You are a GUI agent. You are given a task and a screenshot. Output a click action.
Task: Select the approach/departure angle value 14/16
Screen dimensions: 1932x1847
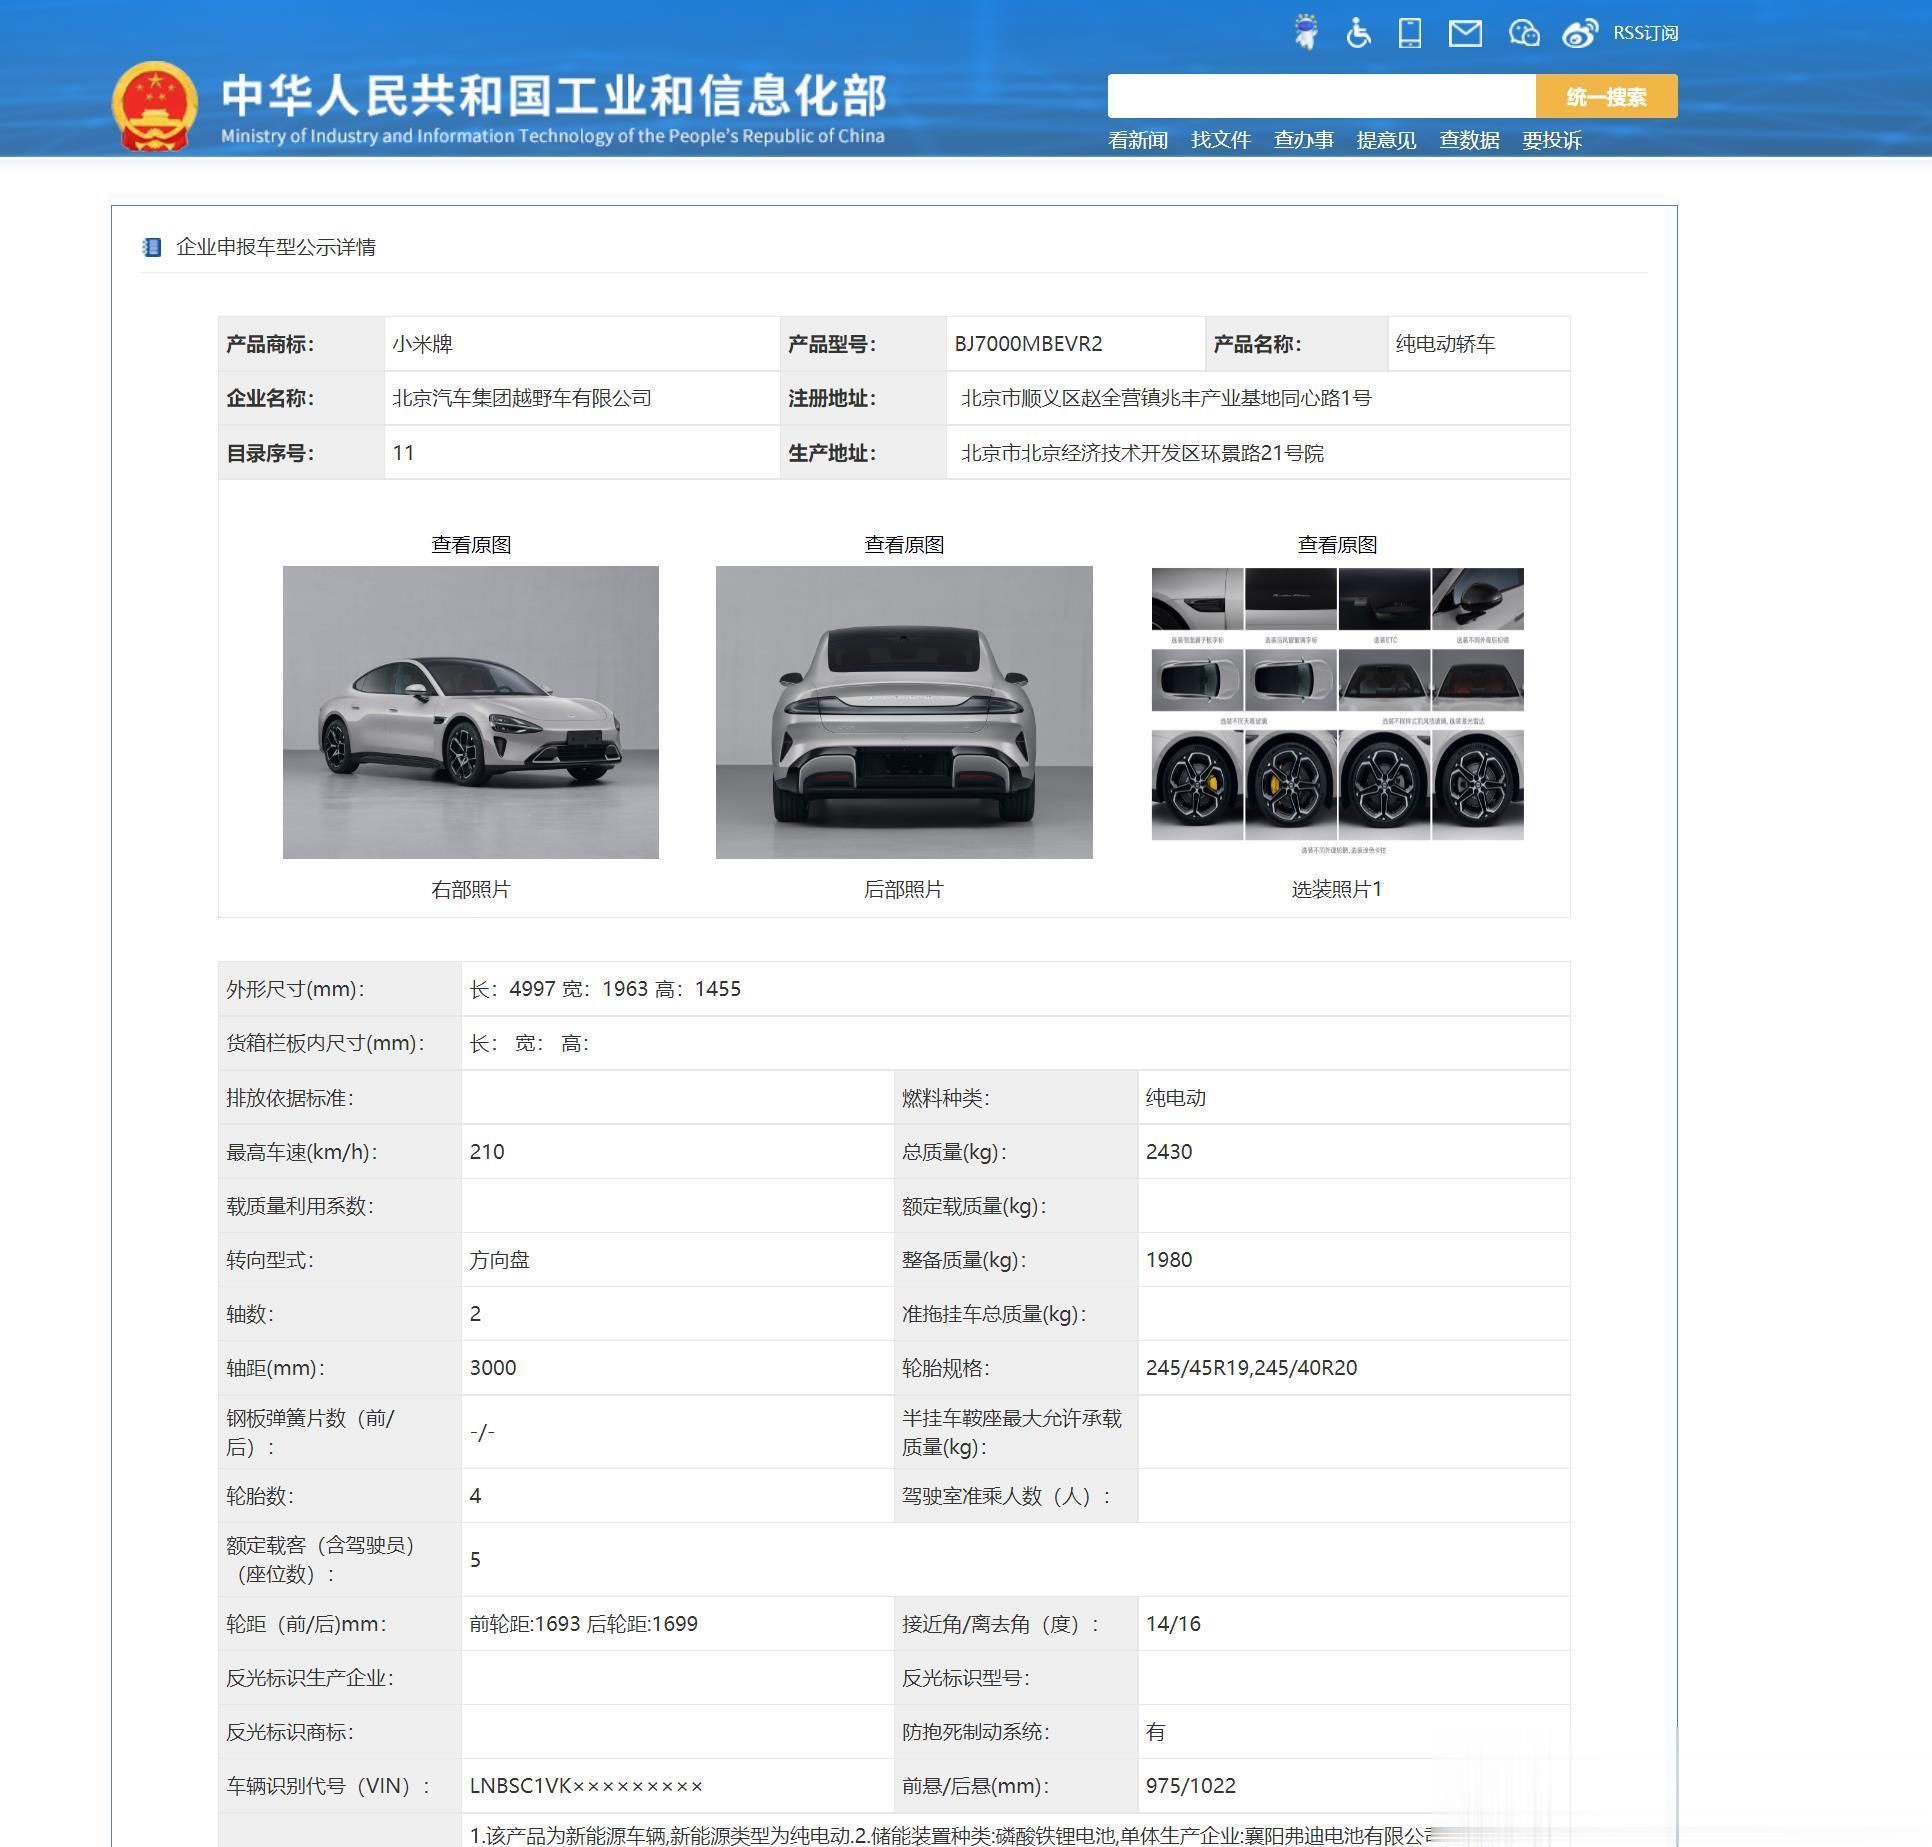click(x=1173, y=1624)
